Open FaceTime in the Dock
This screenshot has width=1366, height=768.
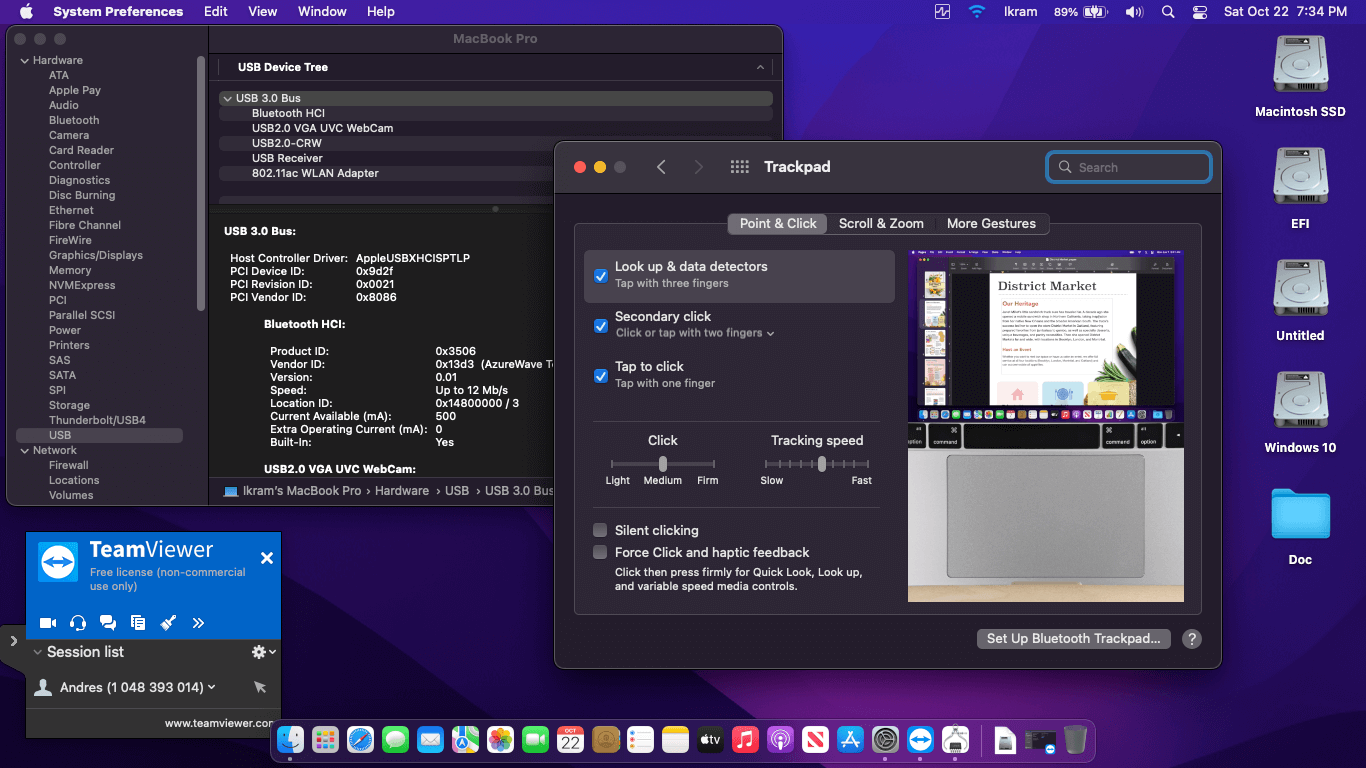[x=535, y=740]
